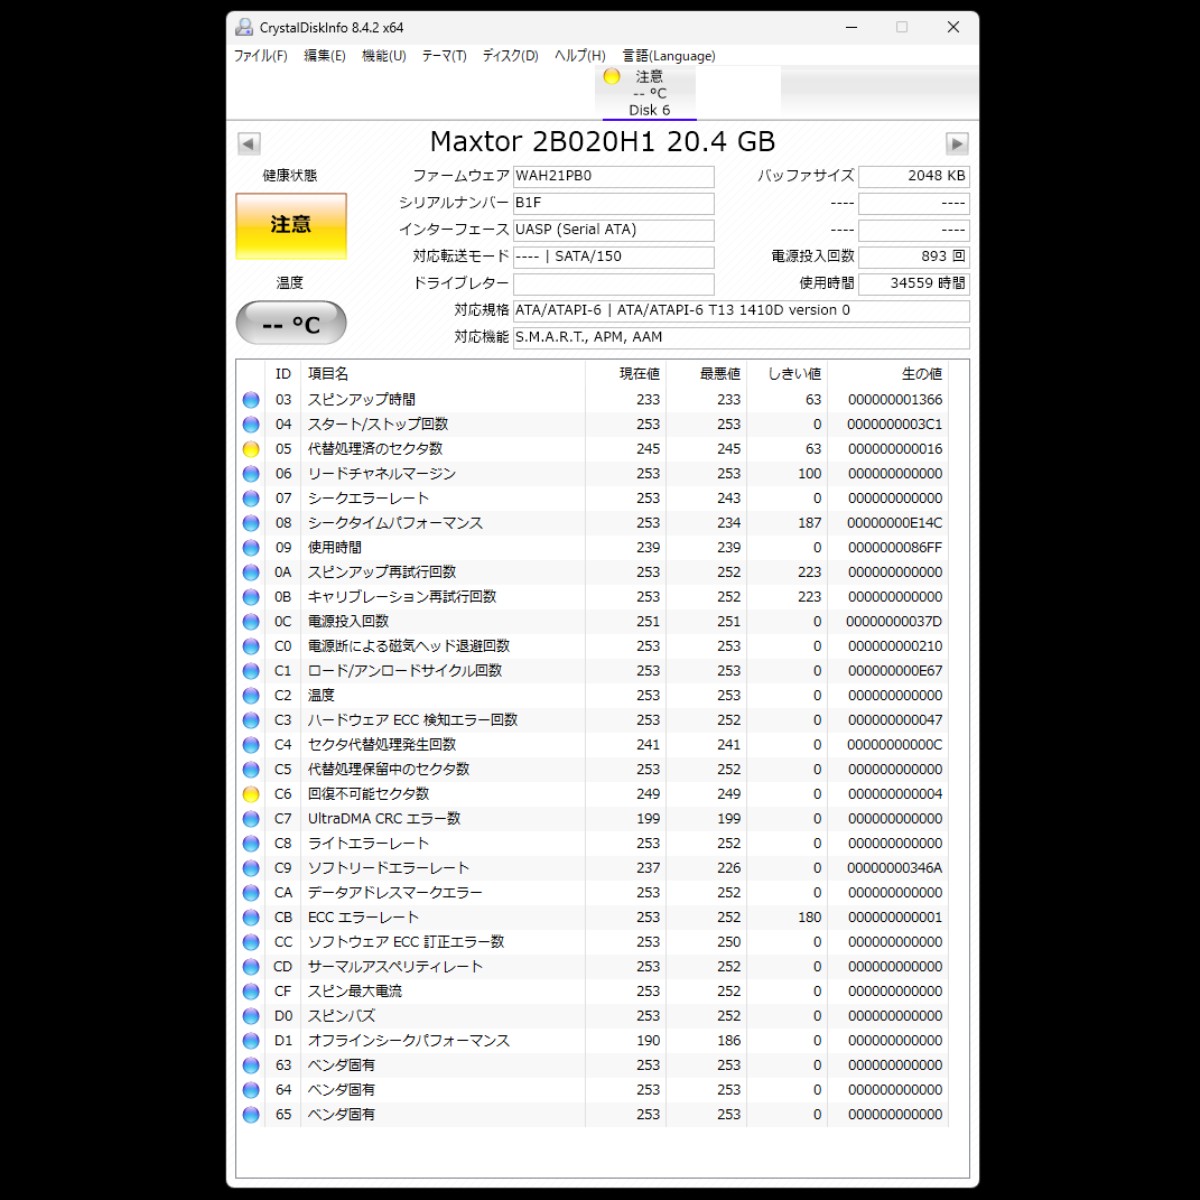Viewport: 1200px width, 1200px height.
Task: Click the power-on hours field 34559 時間
Action: click(x=914, y=284)
